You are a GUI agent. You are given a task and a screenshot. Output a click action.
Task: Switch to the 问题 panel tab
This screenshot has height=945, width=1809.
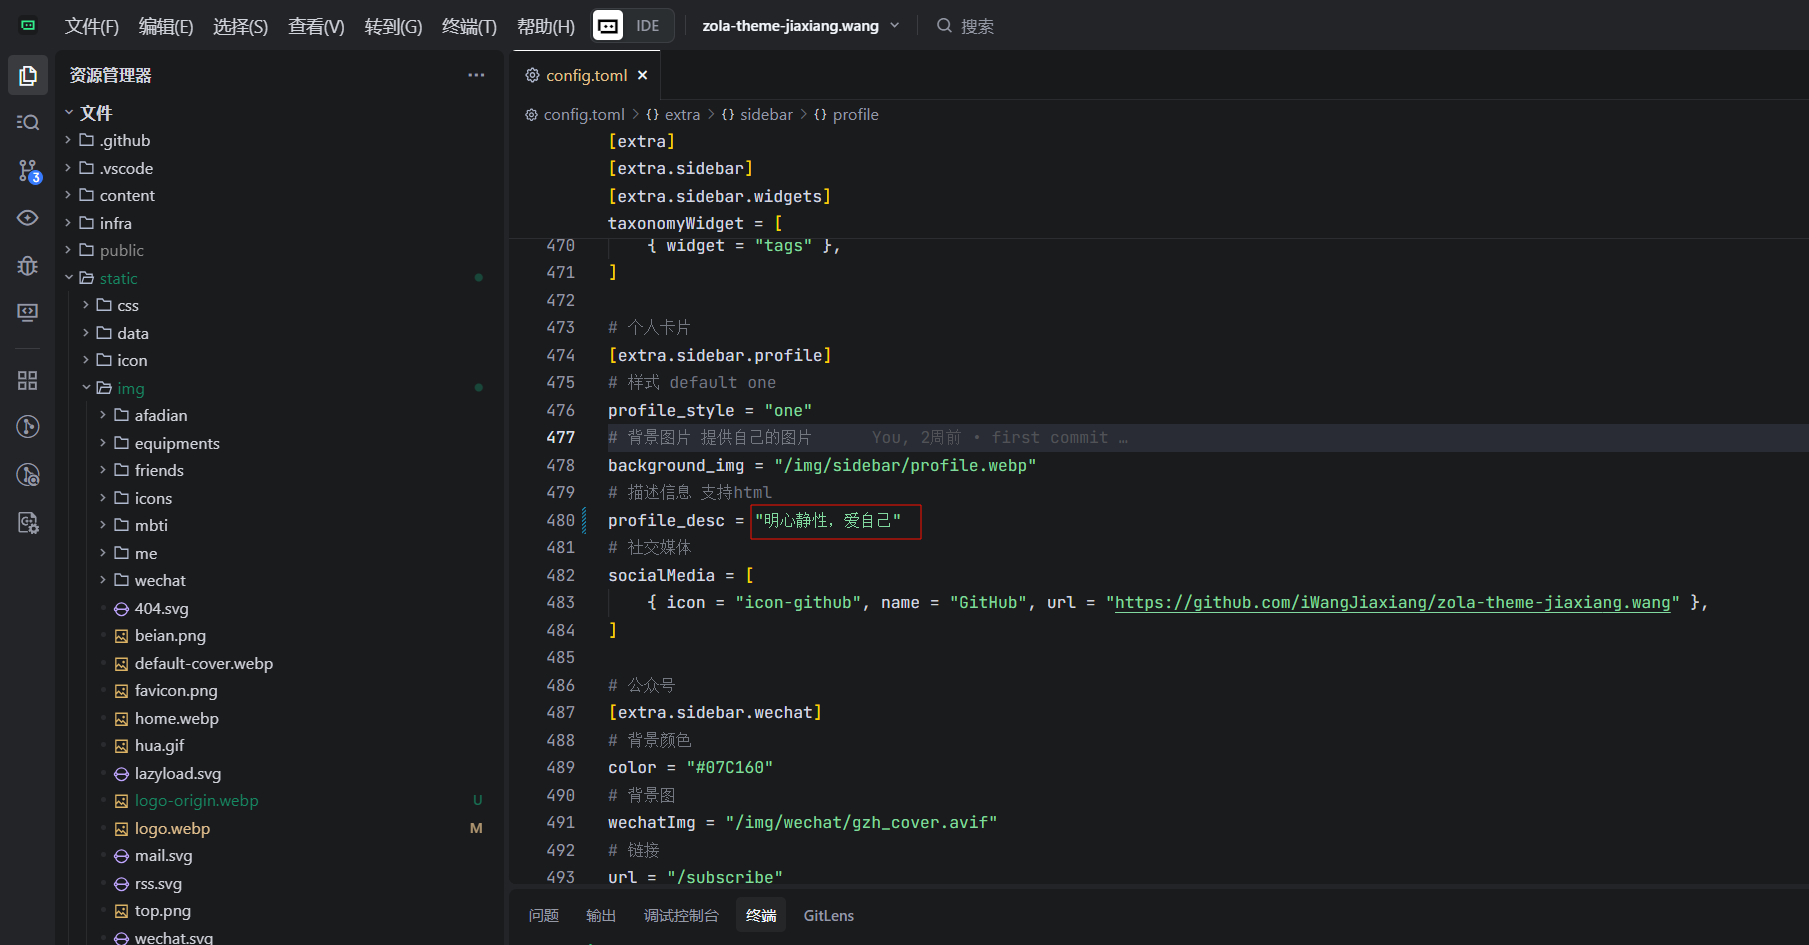pyautogui.click(x=544, y=915)
